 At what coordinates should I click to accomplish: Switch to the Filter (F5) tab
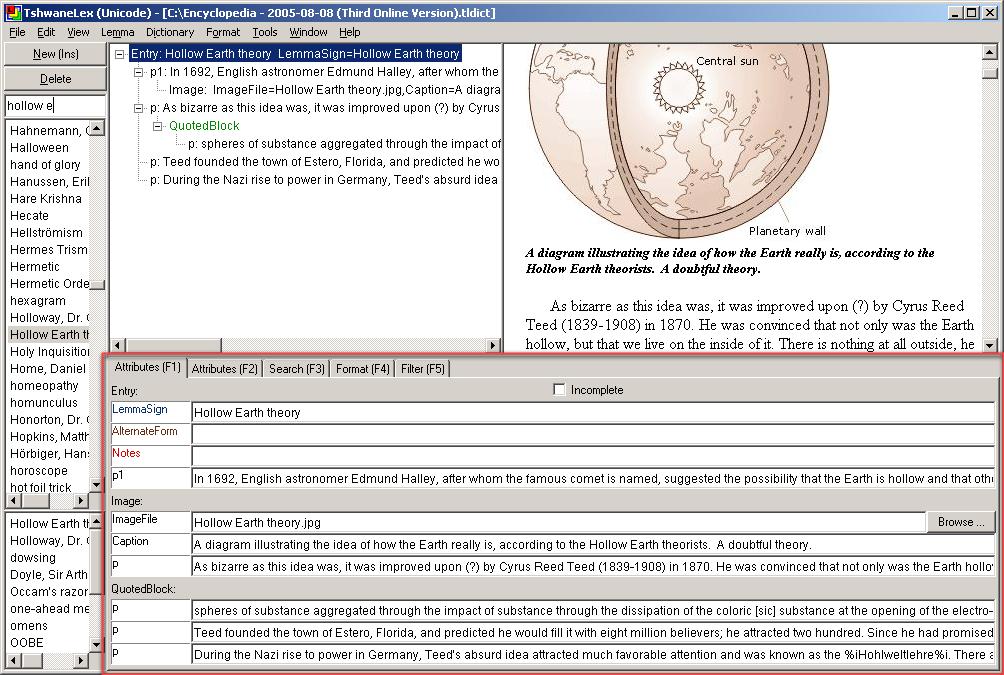tap(423, 369)
